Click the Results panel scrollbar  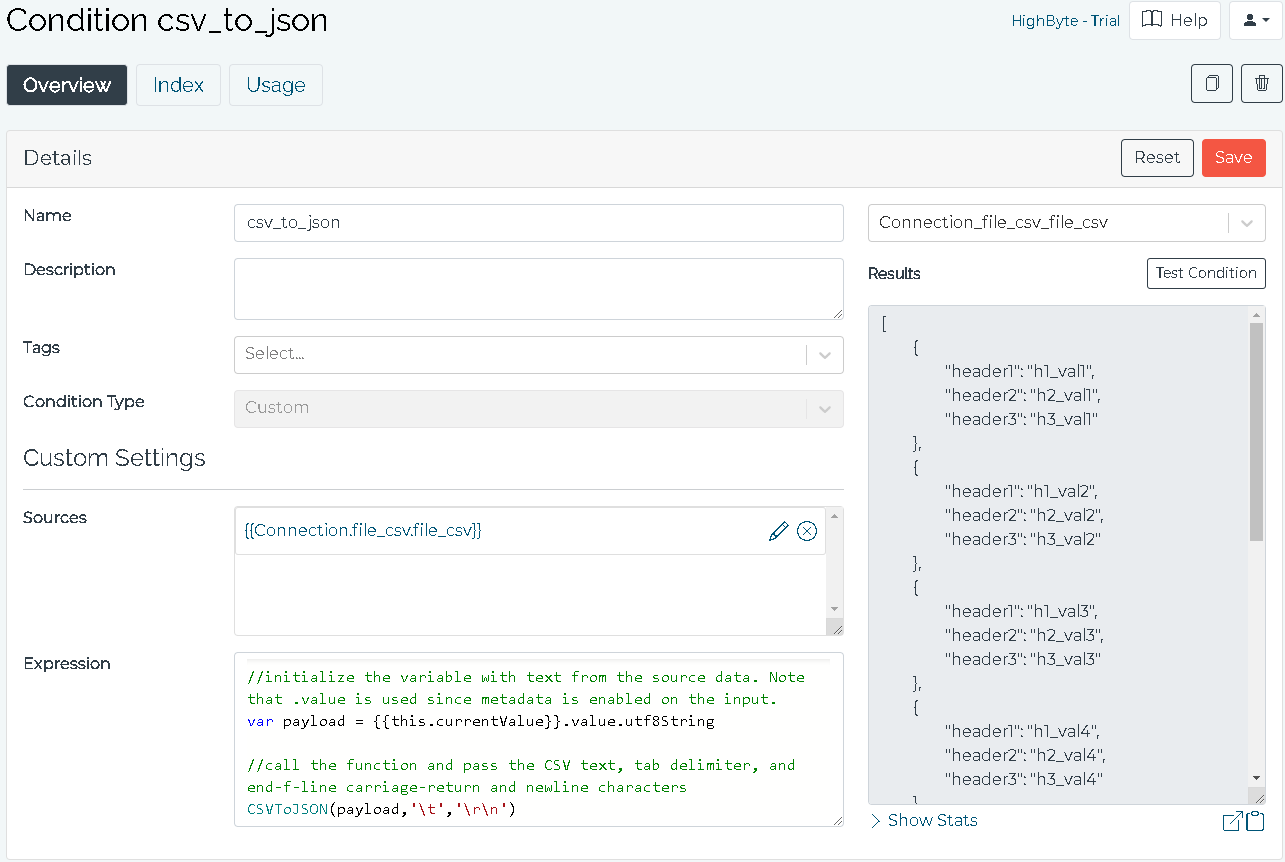click(1257, 430)
